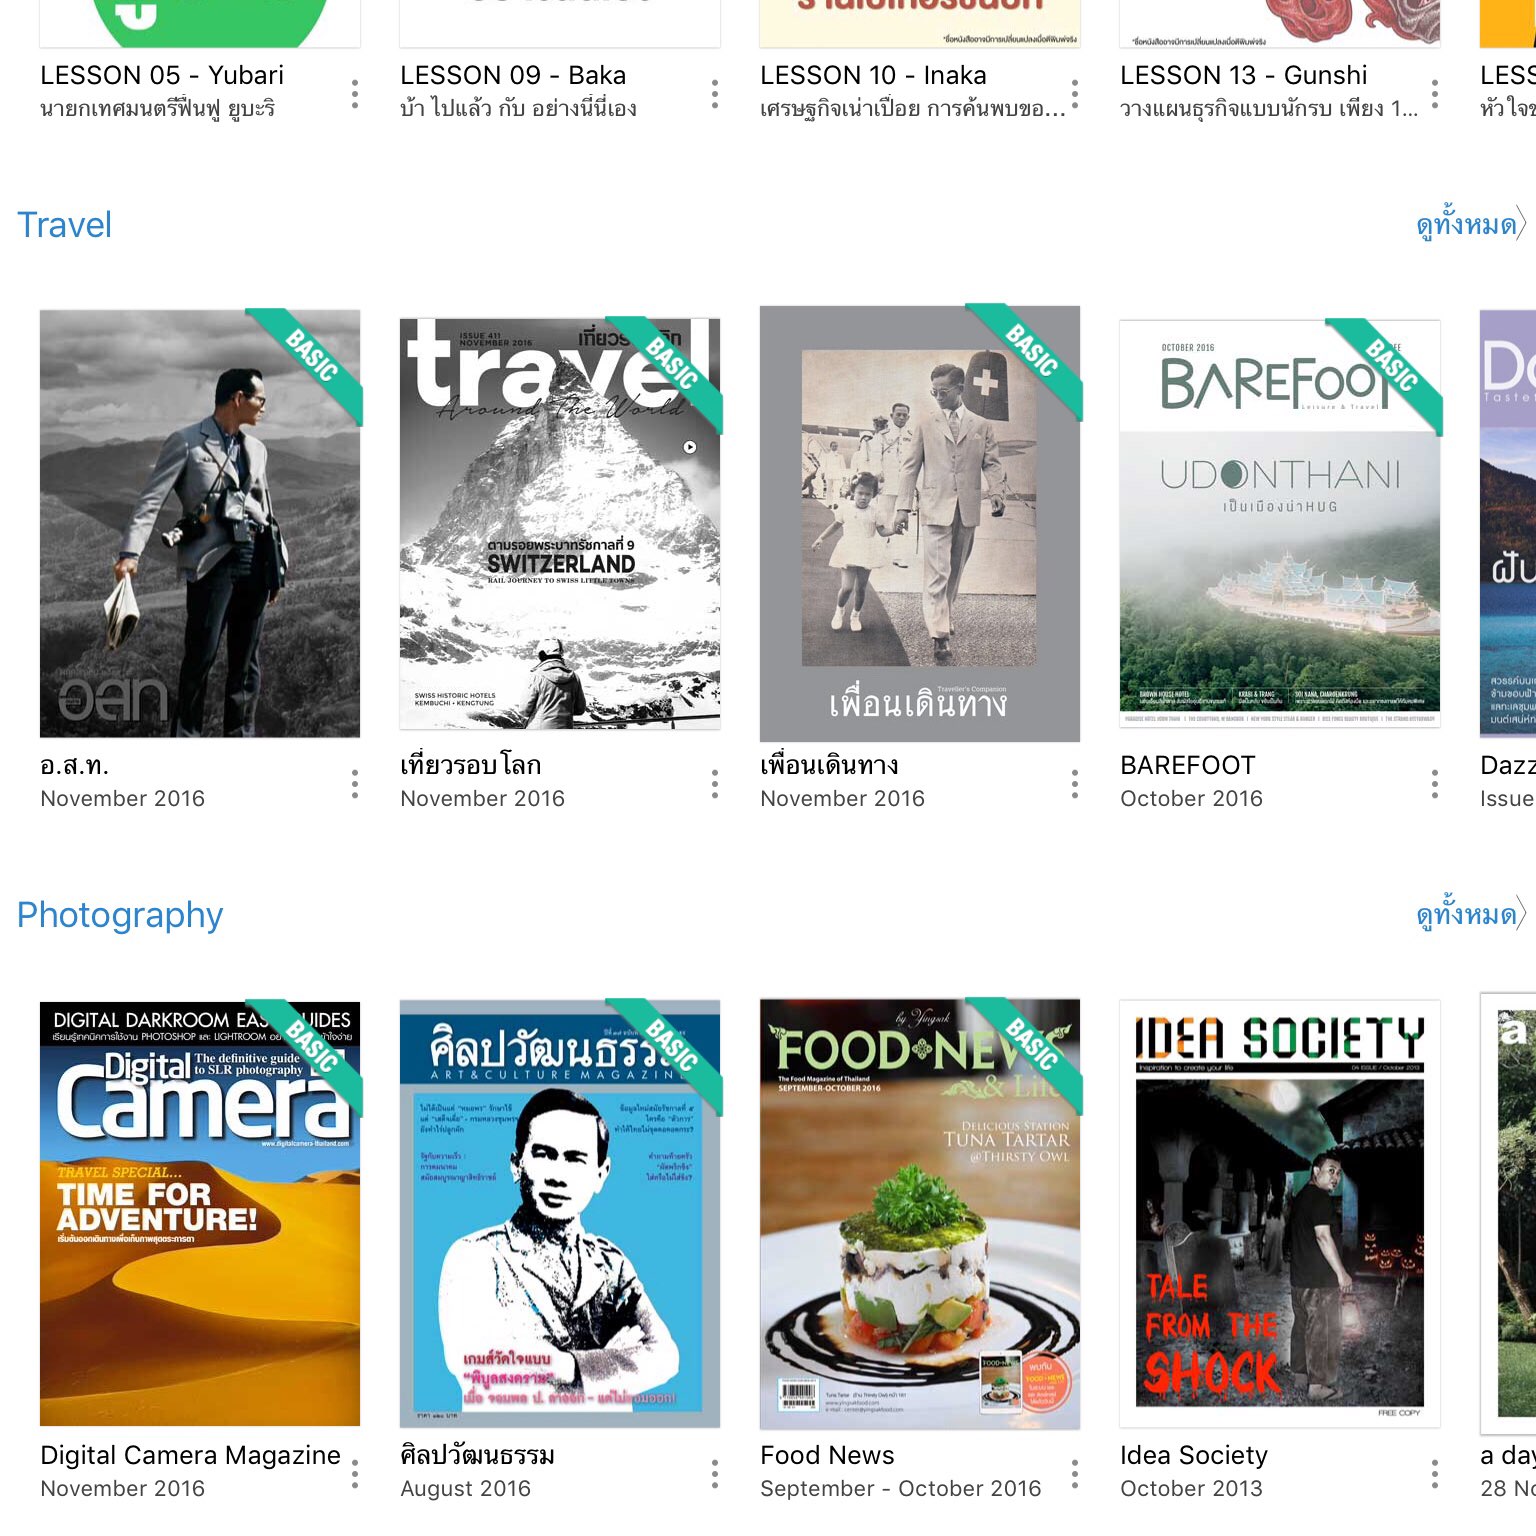Open three-dot menu for Digital Camera Magazine
Screen dimensions: 1536x1536
tap(355, 1473)
